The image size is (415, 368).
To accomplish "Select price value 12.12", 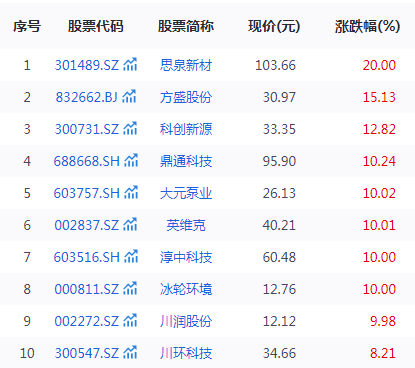I will point(279,321).
